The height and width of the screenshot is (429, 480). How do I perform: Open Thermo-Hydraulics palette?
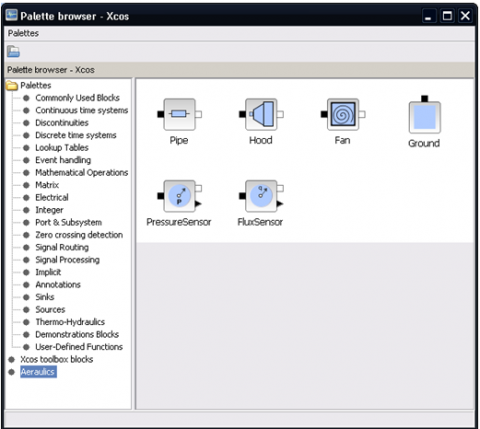coord(70,322)
